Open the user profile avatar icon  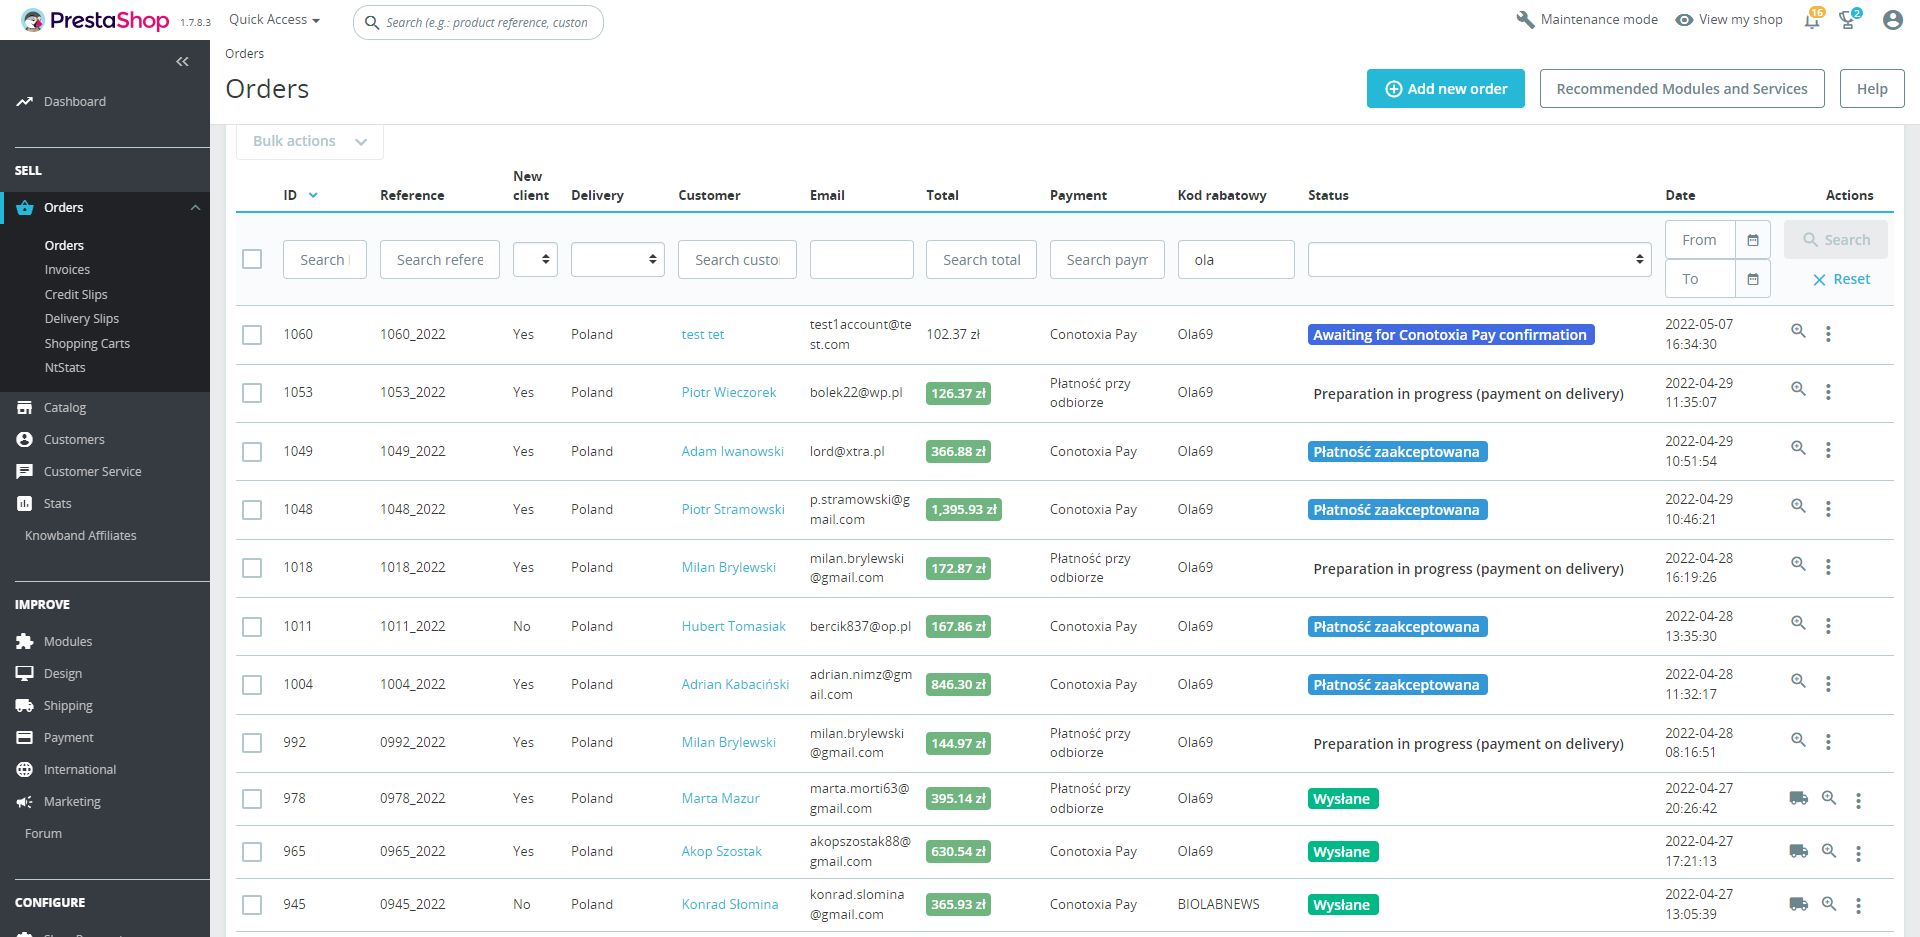click(x=1892, y=20)
